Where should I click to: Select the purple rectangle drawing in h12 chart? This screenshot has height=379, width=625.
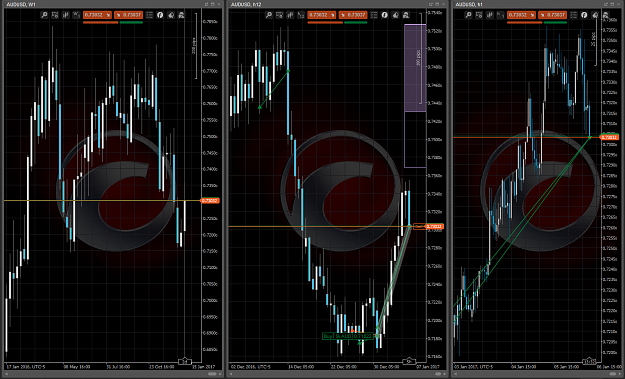[415, 68]
